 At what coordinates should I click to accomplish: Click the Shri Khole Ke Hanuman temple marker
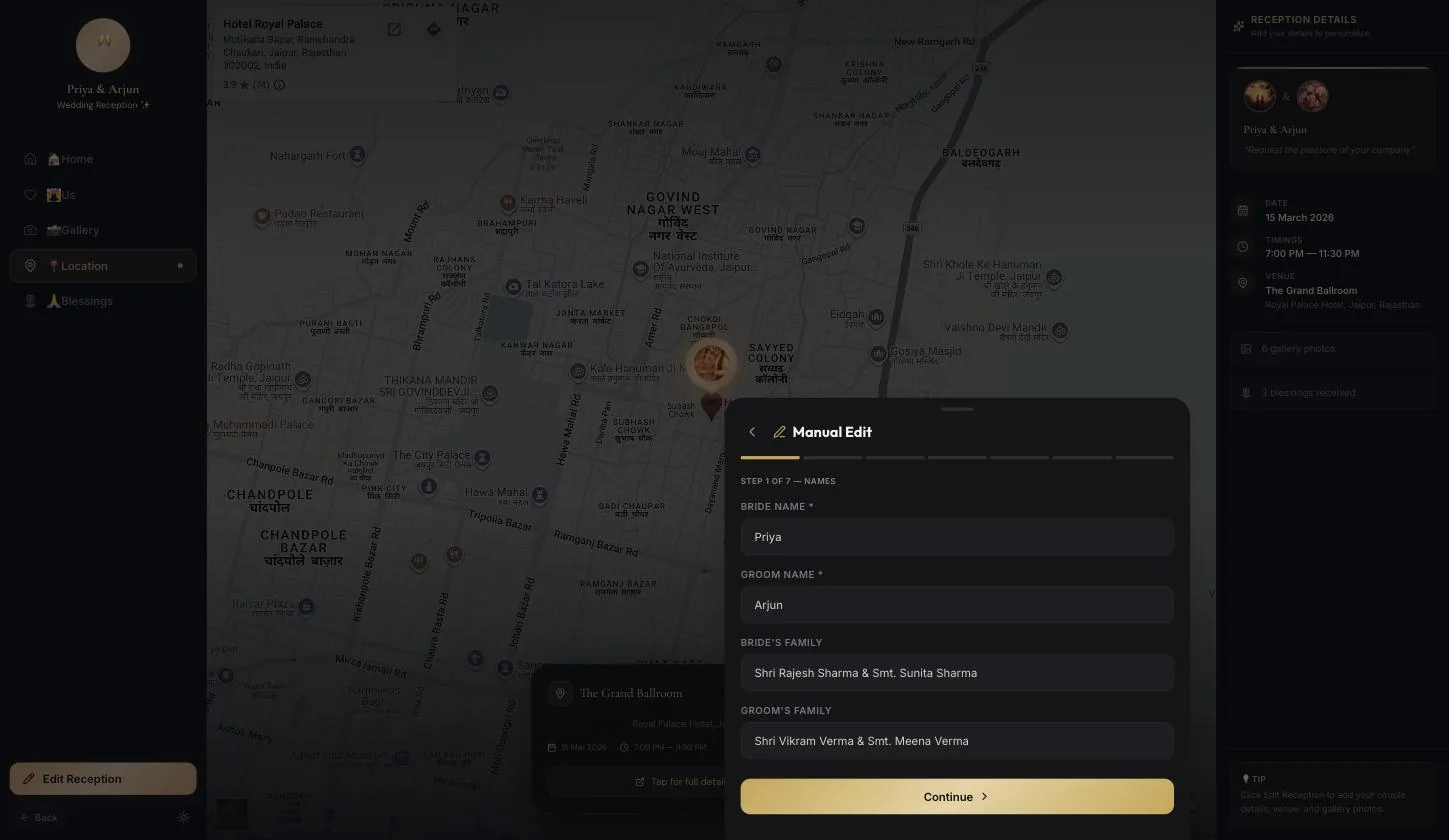pyautogui.click(x=1053, y=277)
